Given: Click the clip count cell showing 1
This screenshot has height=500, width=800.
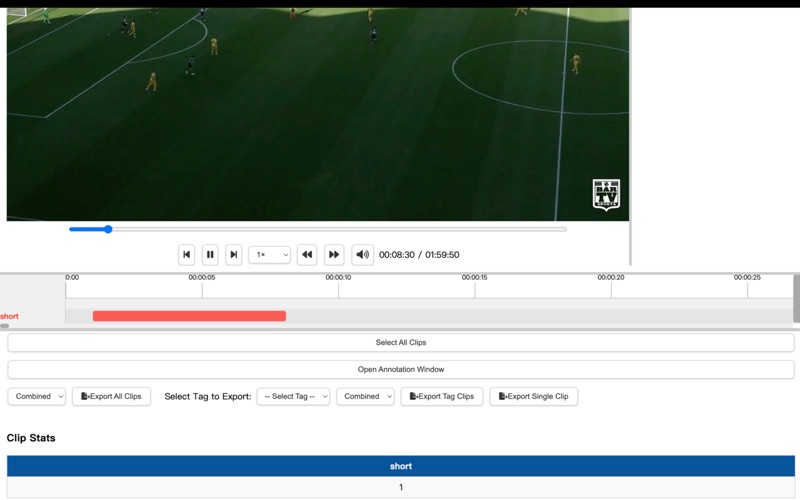Looking at the screenshot, I should coord(401,487).
